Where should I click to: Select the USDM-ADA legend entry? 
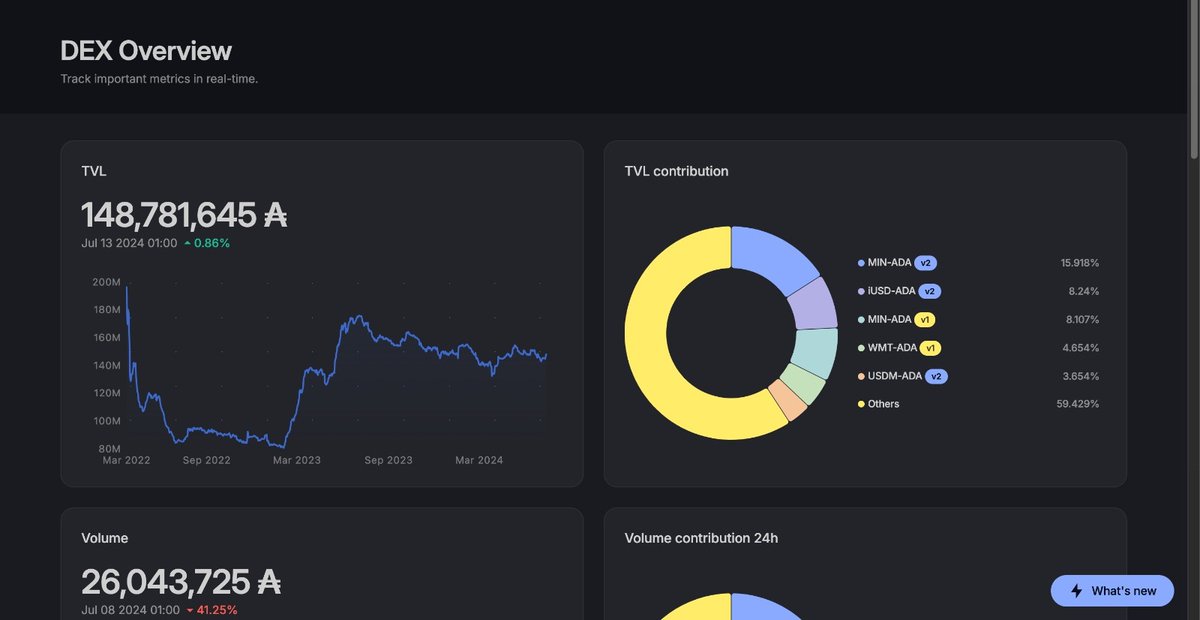[902, 376]
